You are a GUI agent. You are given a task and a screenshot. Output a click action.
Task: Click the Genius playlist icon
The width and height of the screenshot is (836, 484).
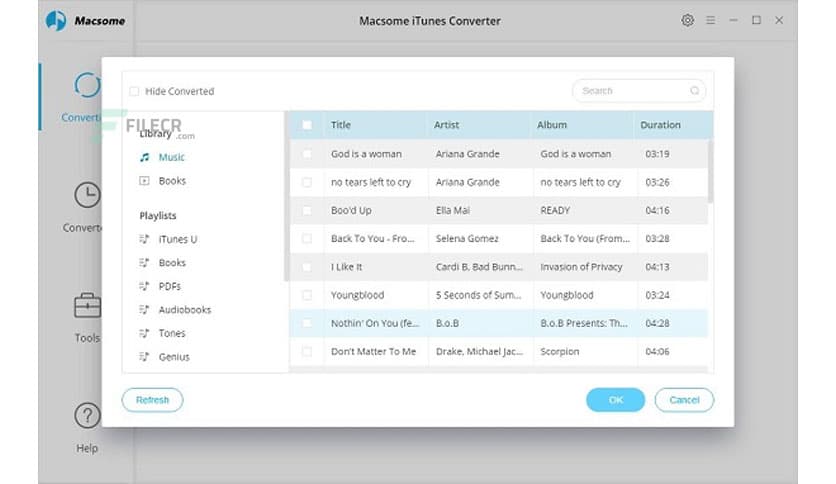click(144, 357)
